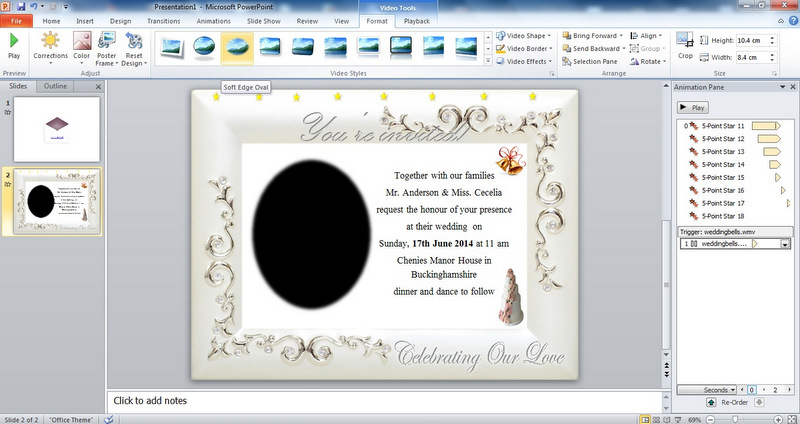
Task: Close the Animation Pane
Action: click(793, 87)
